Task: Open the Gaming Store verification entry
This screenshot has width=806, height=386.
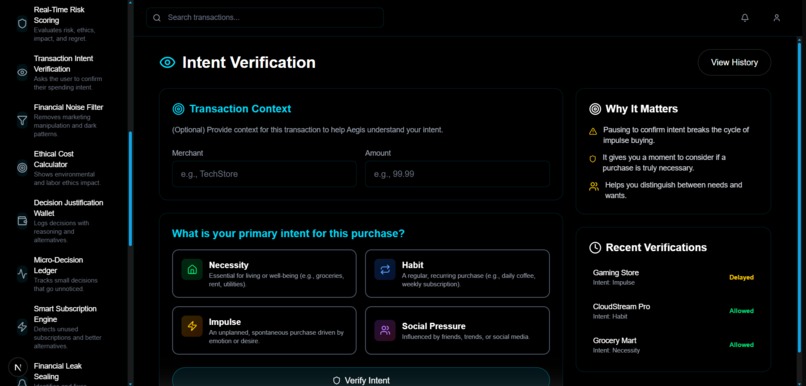Action: [673, 278]
